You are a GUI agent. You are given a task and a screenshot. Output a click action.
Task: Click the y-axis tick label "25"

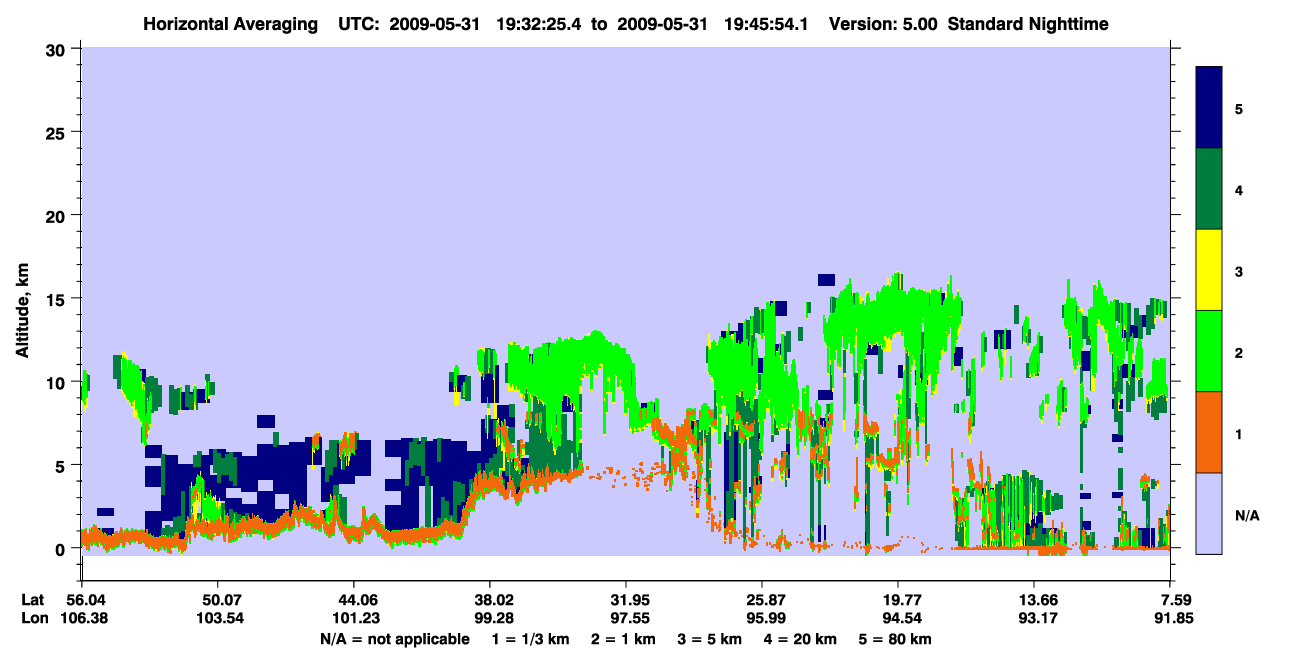(58, 132)
